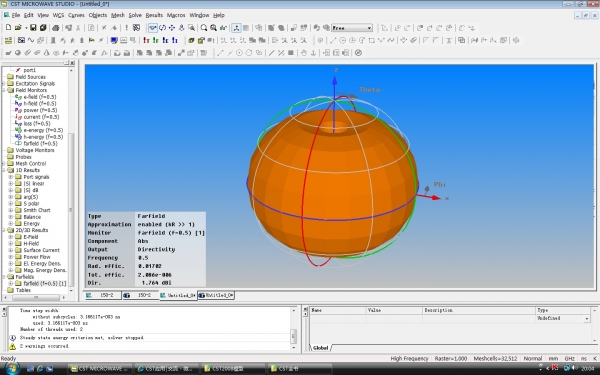
Task: Create a cone with the cone tool
Action: (47, 53)
